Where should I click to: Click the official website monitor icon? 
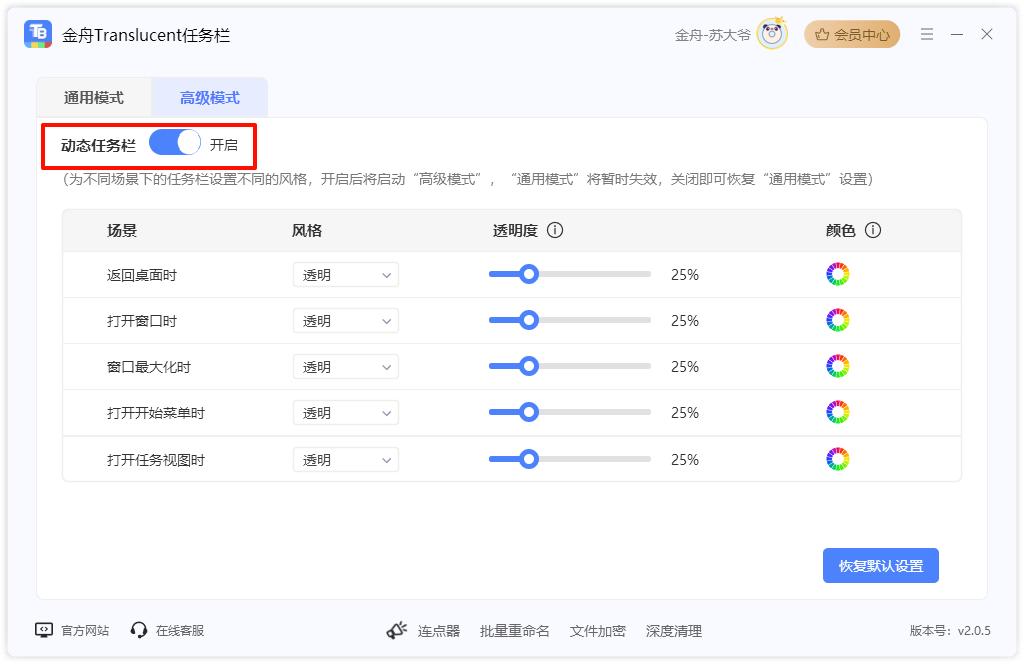point(44,630)
